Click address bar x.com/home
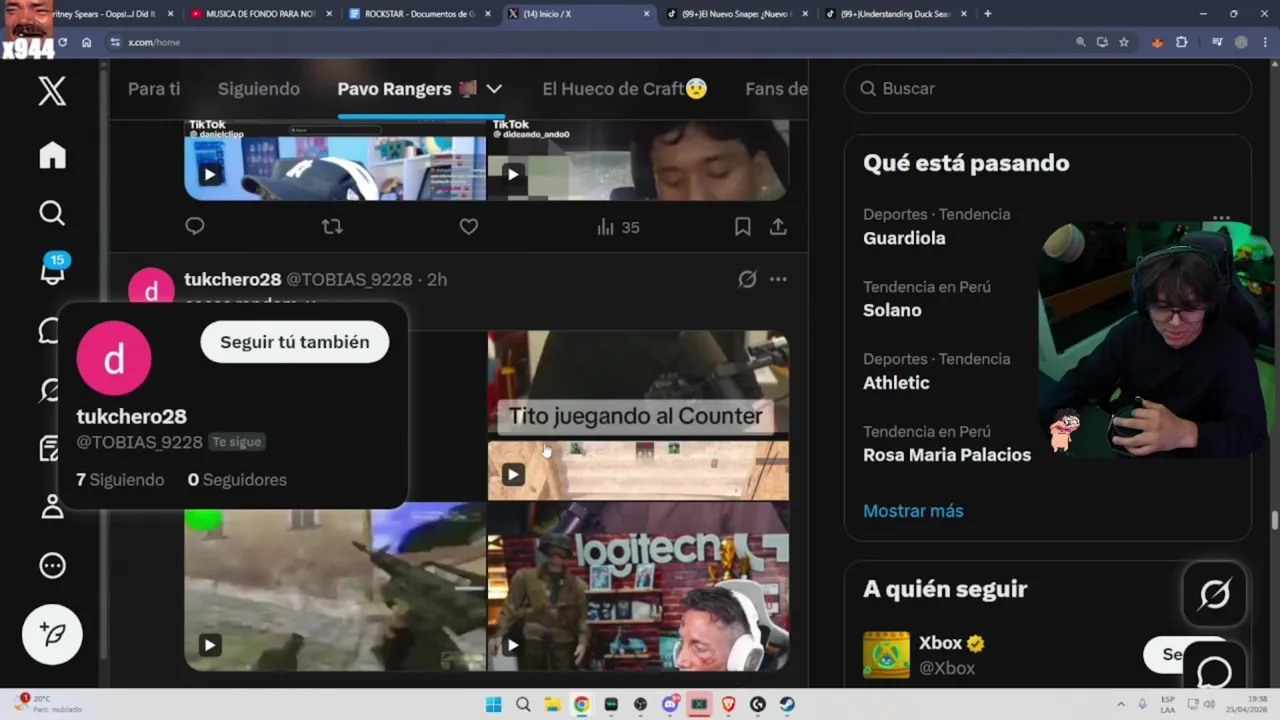The width and height of the screenshot is (1280, 720). tap(154, 42)
